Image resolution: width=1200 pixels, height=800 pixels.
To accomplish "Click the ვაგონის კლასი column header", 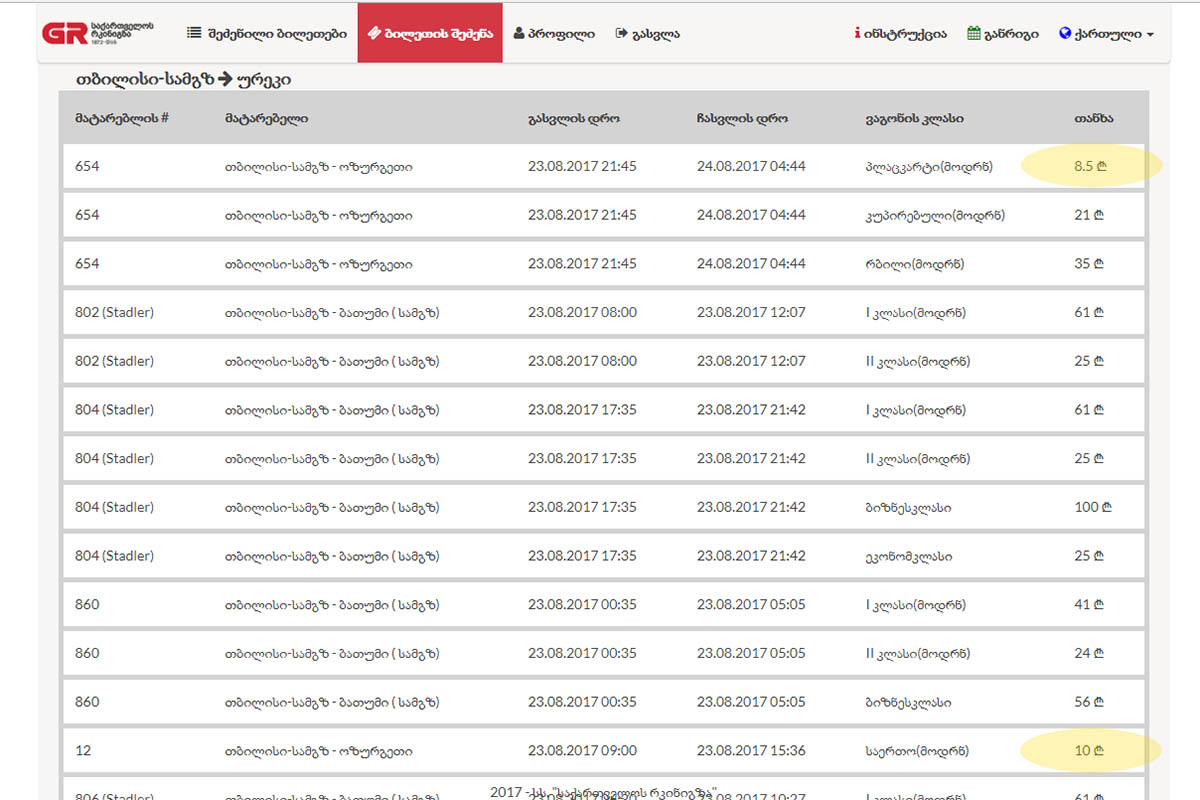I will coord(914,118).
